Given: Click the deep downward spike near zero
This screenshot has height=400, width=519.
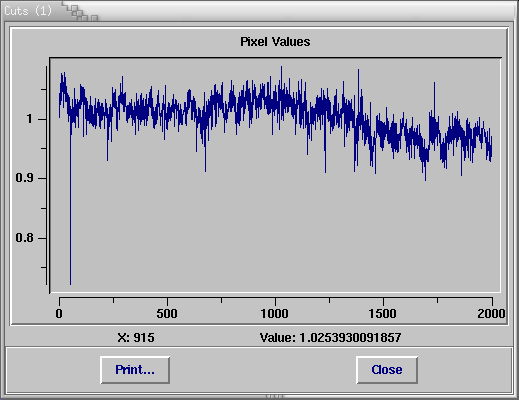Looking at the screenshot, I should point(70,207).
